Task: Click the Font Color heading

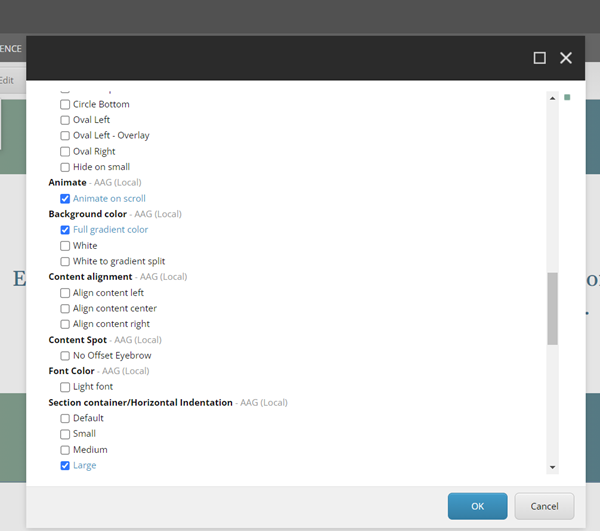Action: pyautogui.click(x=72, y=371)
